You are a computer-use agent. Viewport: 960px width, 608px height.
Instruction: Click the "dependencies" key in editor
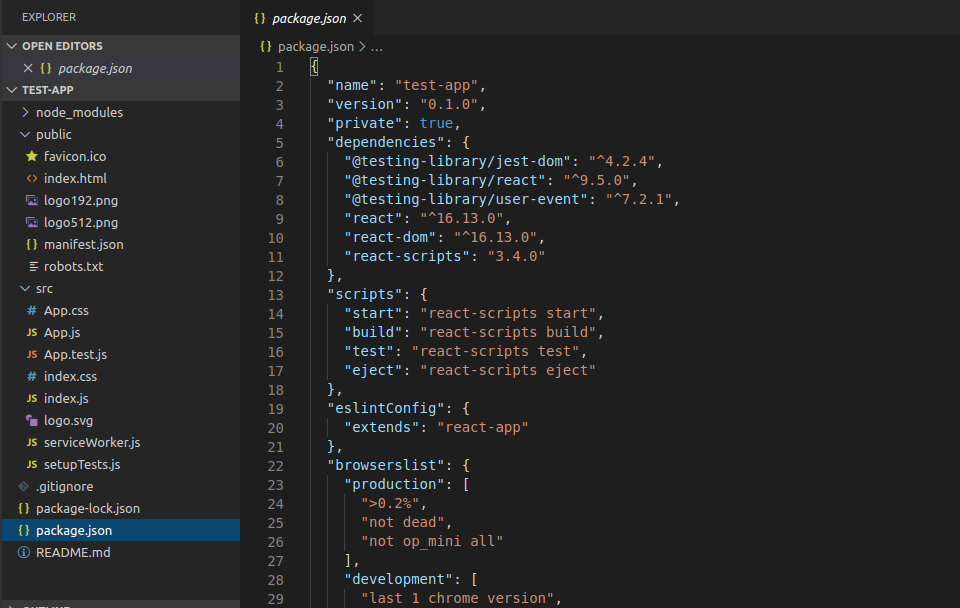[x=386, y=142]
